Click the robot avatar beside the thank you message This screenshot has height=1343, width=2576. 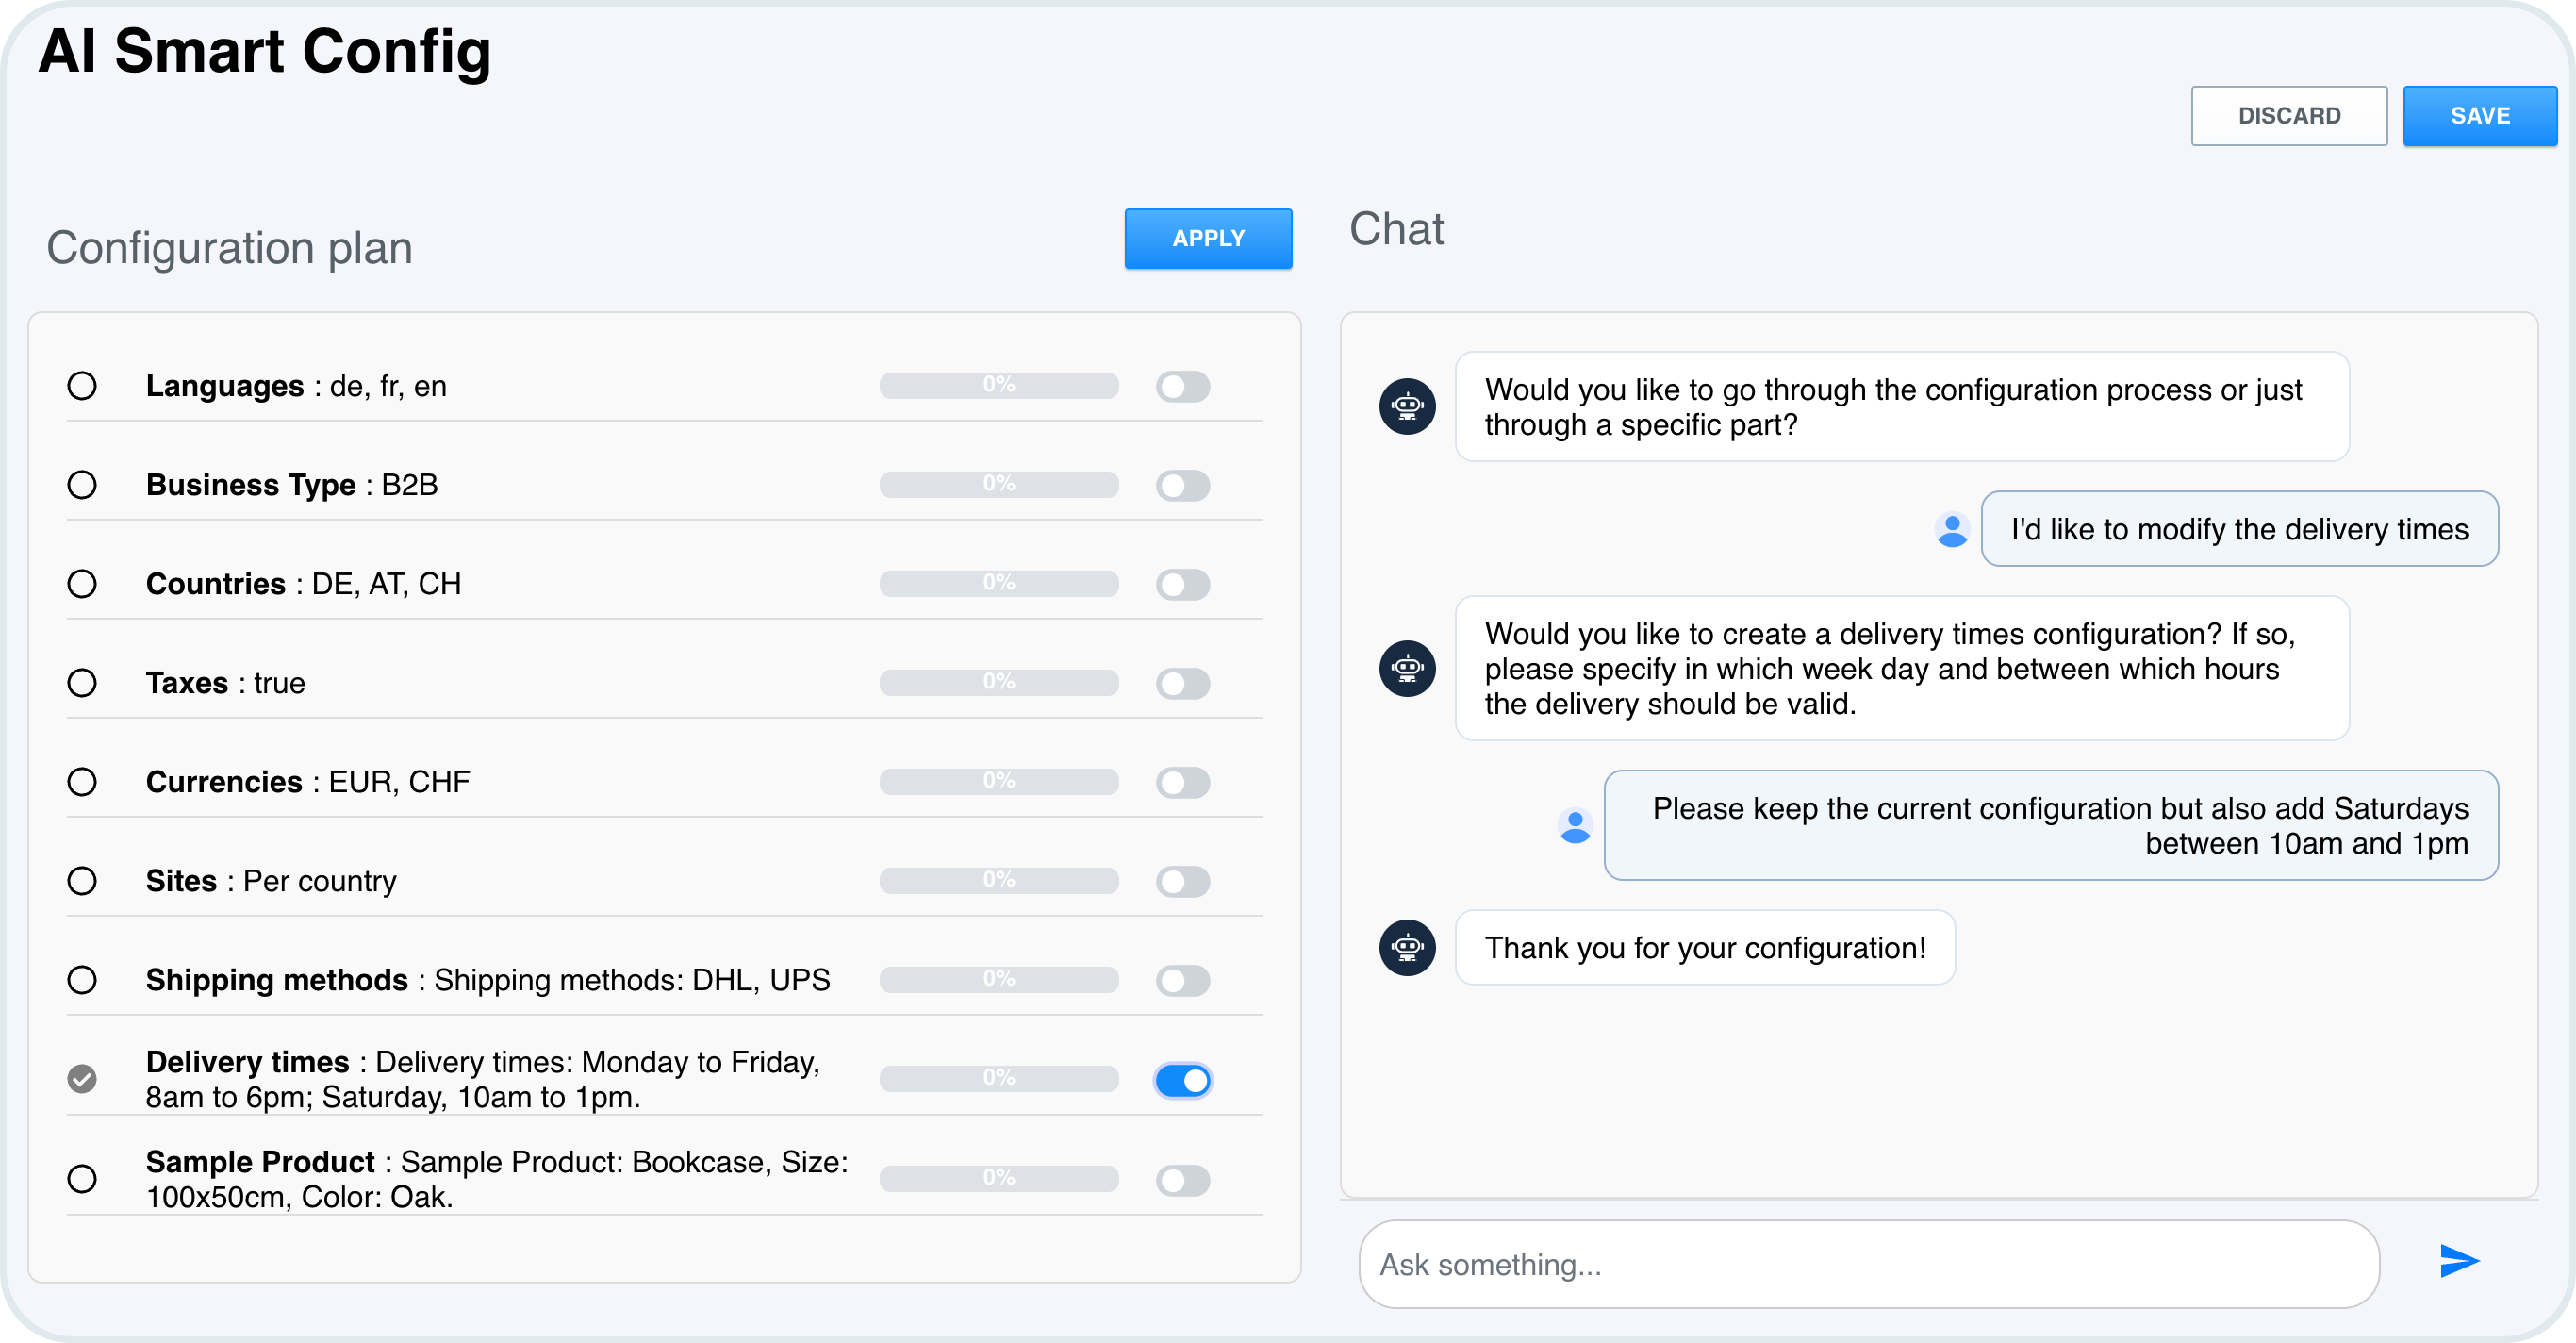click(x=1406, y=947)
